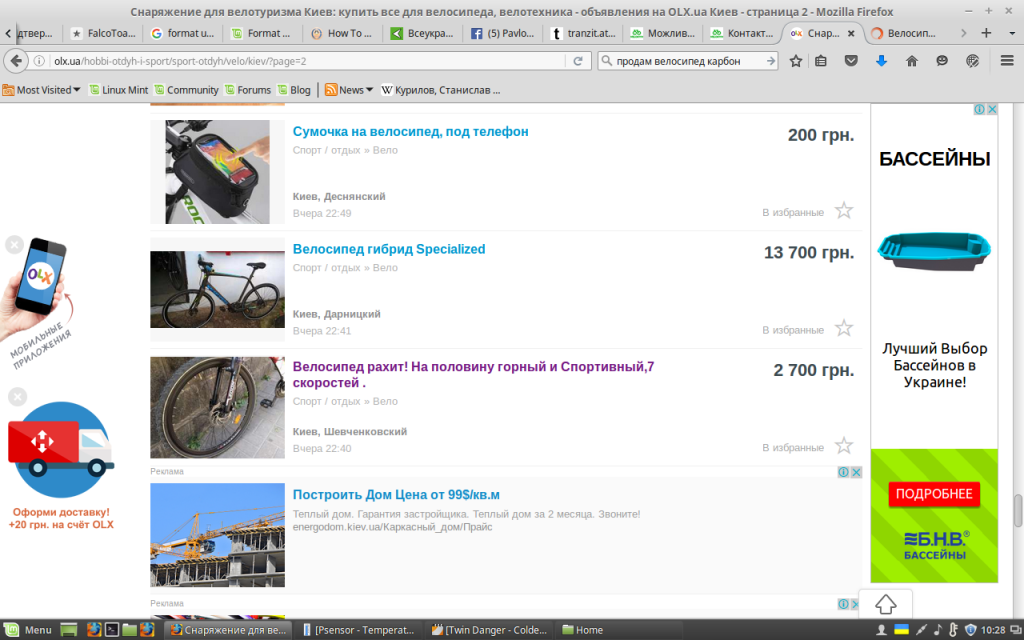Switch to the Facebook (5) Pavlo tab
Image resolution: width=1024 pixels, height=640 pixels.
click(x=504, y=33)
